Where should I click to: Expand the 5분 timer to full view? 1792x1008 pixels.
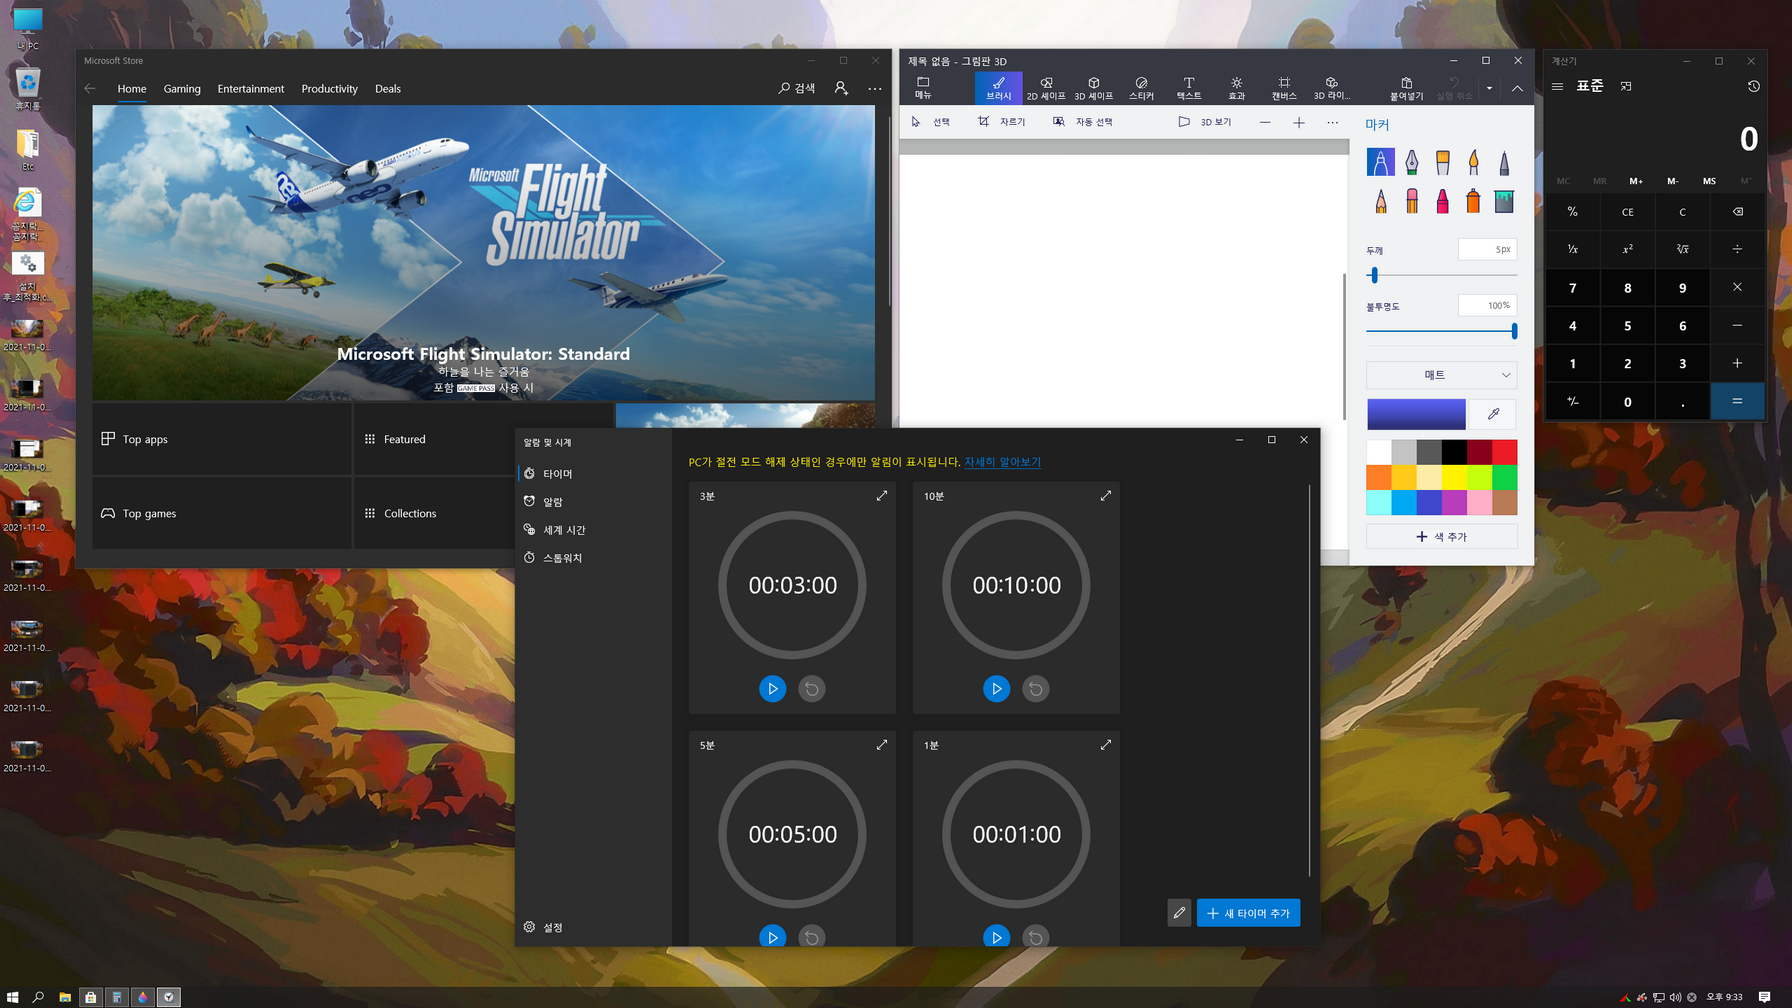point(882,745)
